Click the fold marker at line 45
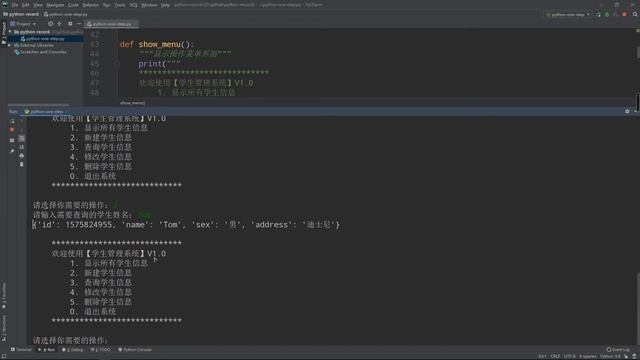The height and width of the screenshot is (360, 640). coord(117,64)
